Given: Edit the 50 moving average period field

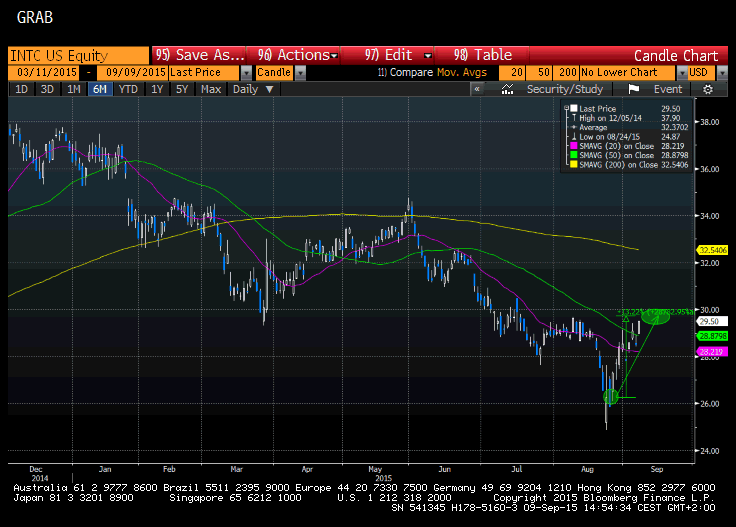Looking at the screenshot, I should 539,72.
